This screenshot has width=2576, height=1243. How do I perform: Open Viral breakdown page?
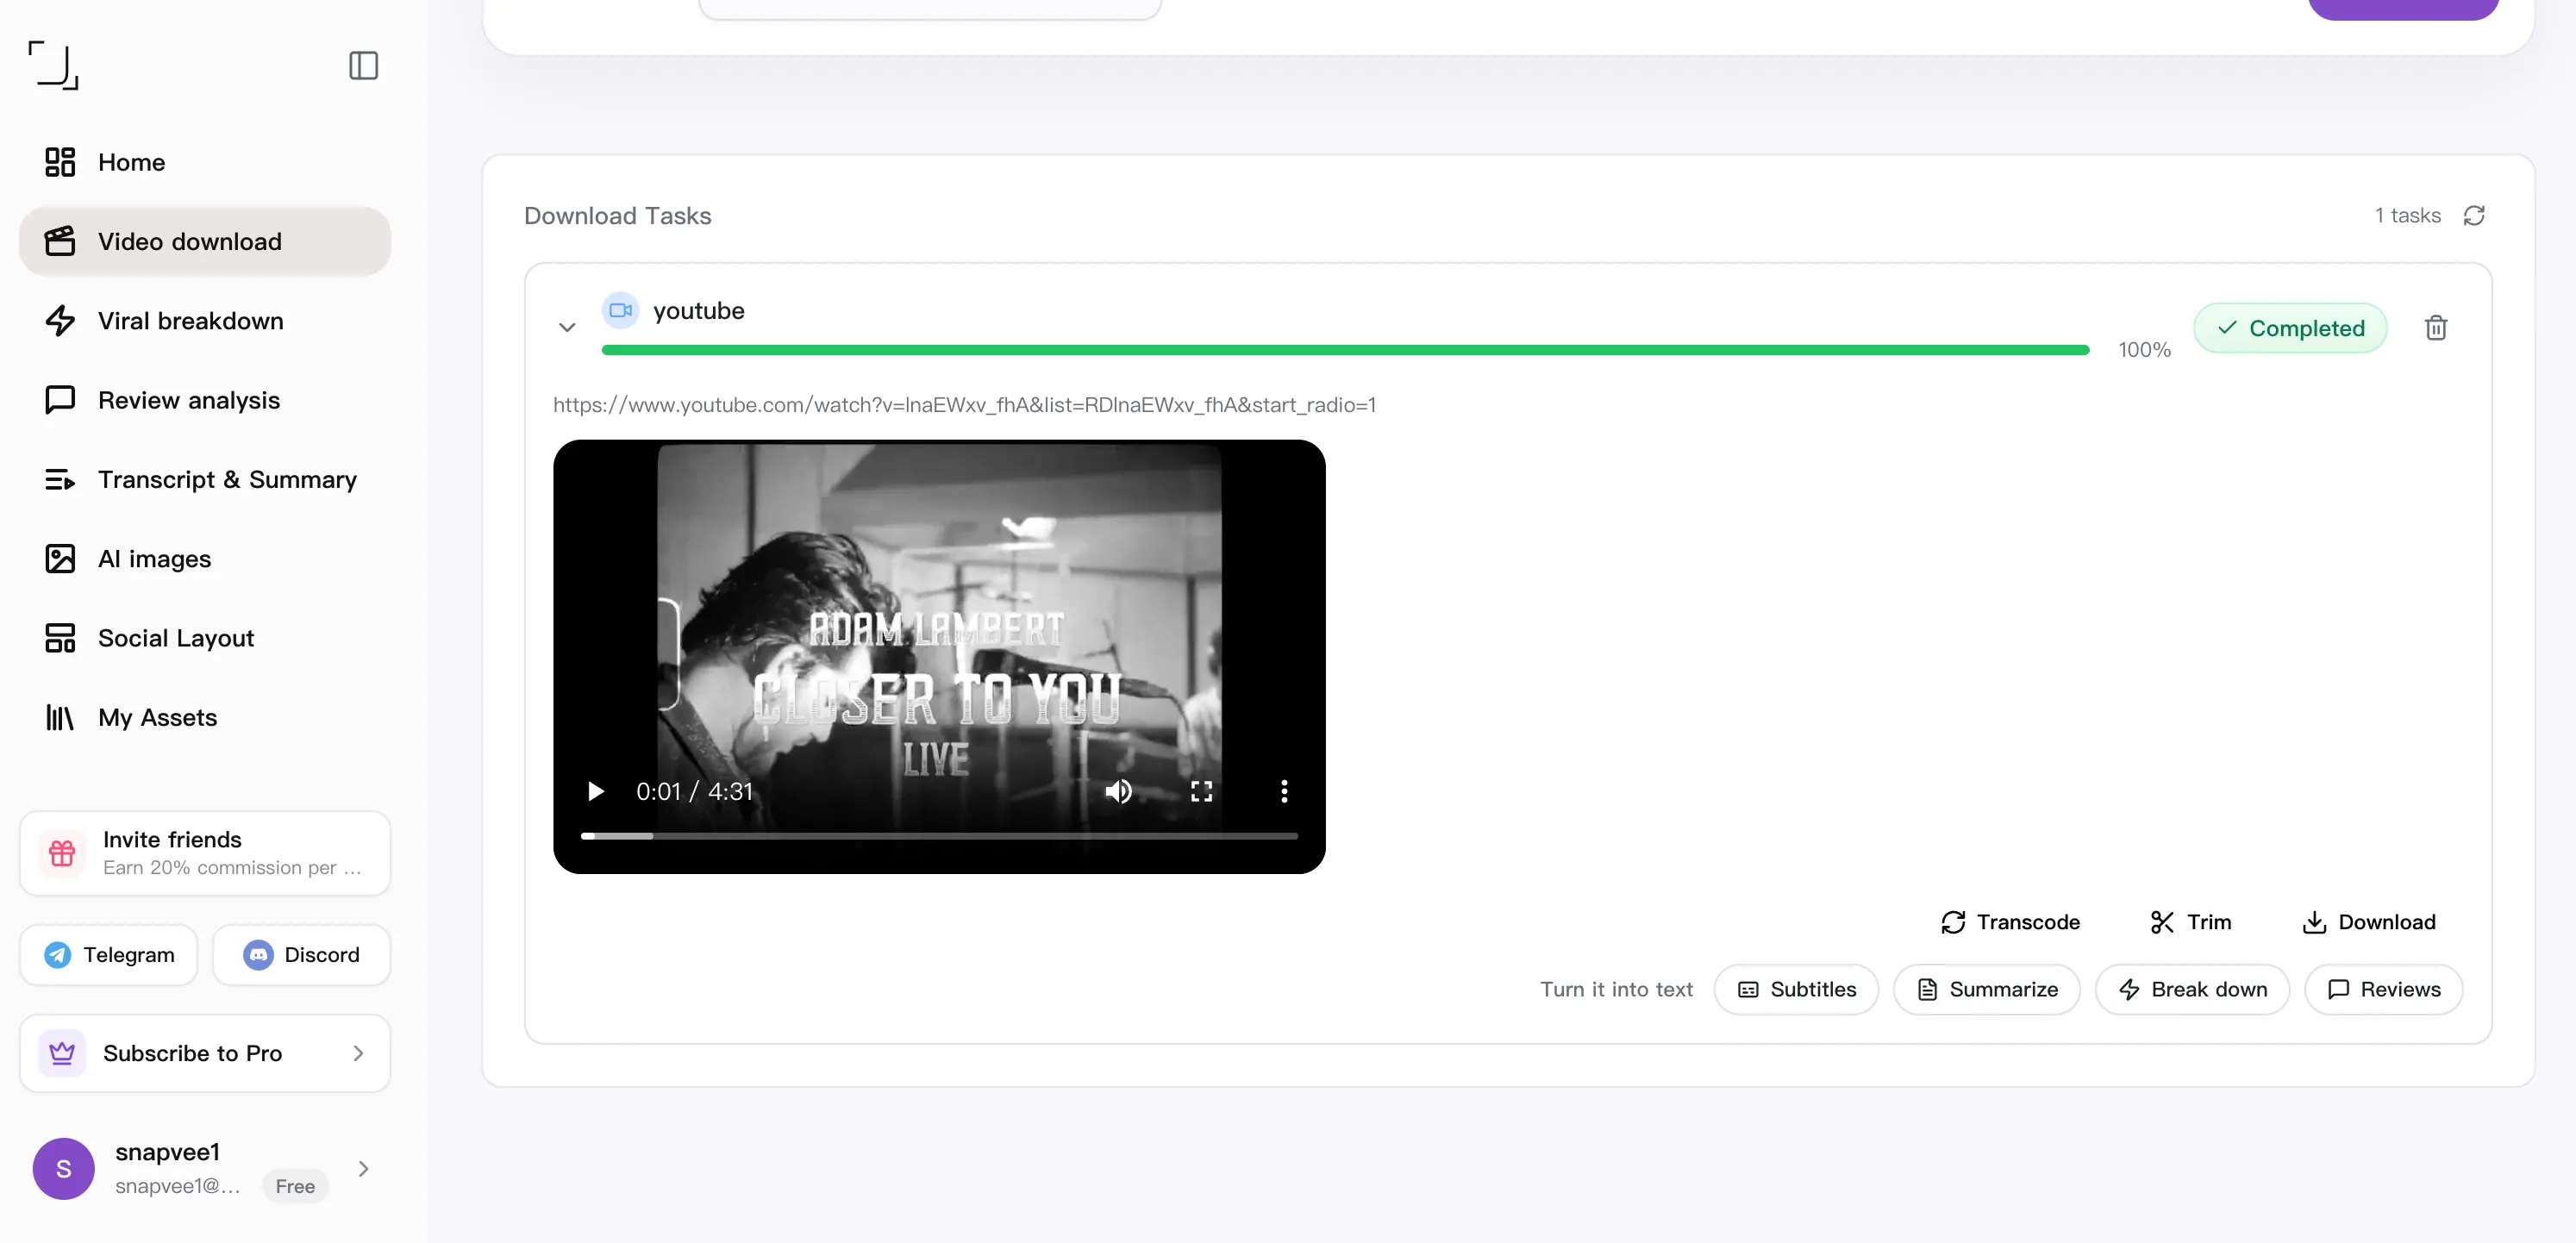[x=205, y=321]
